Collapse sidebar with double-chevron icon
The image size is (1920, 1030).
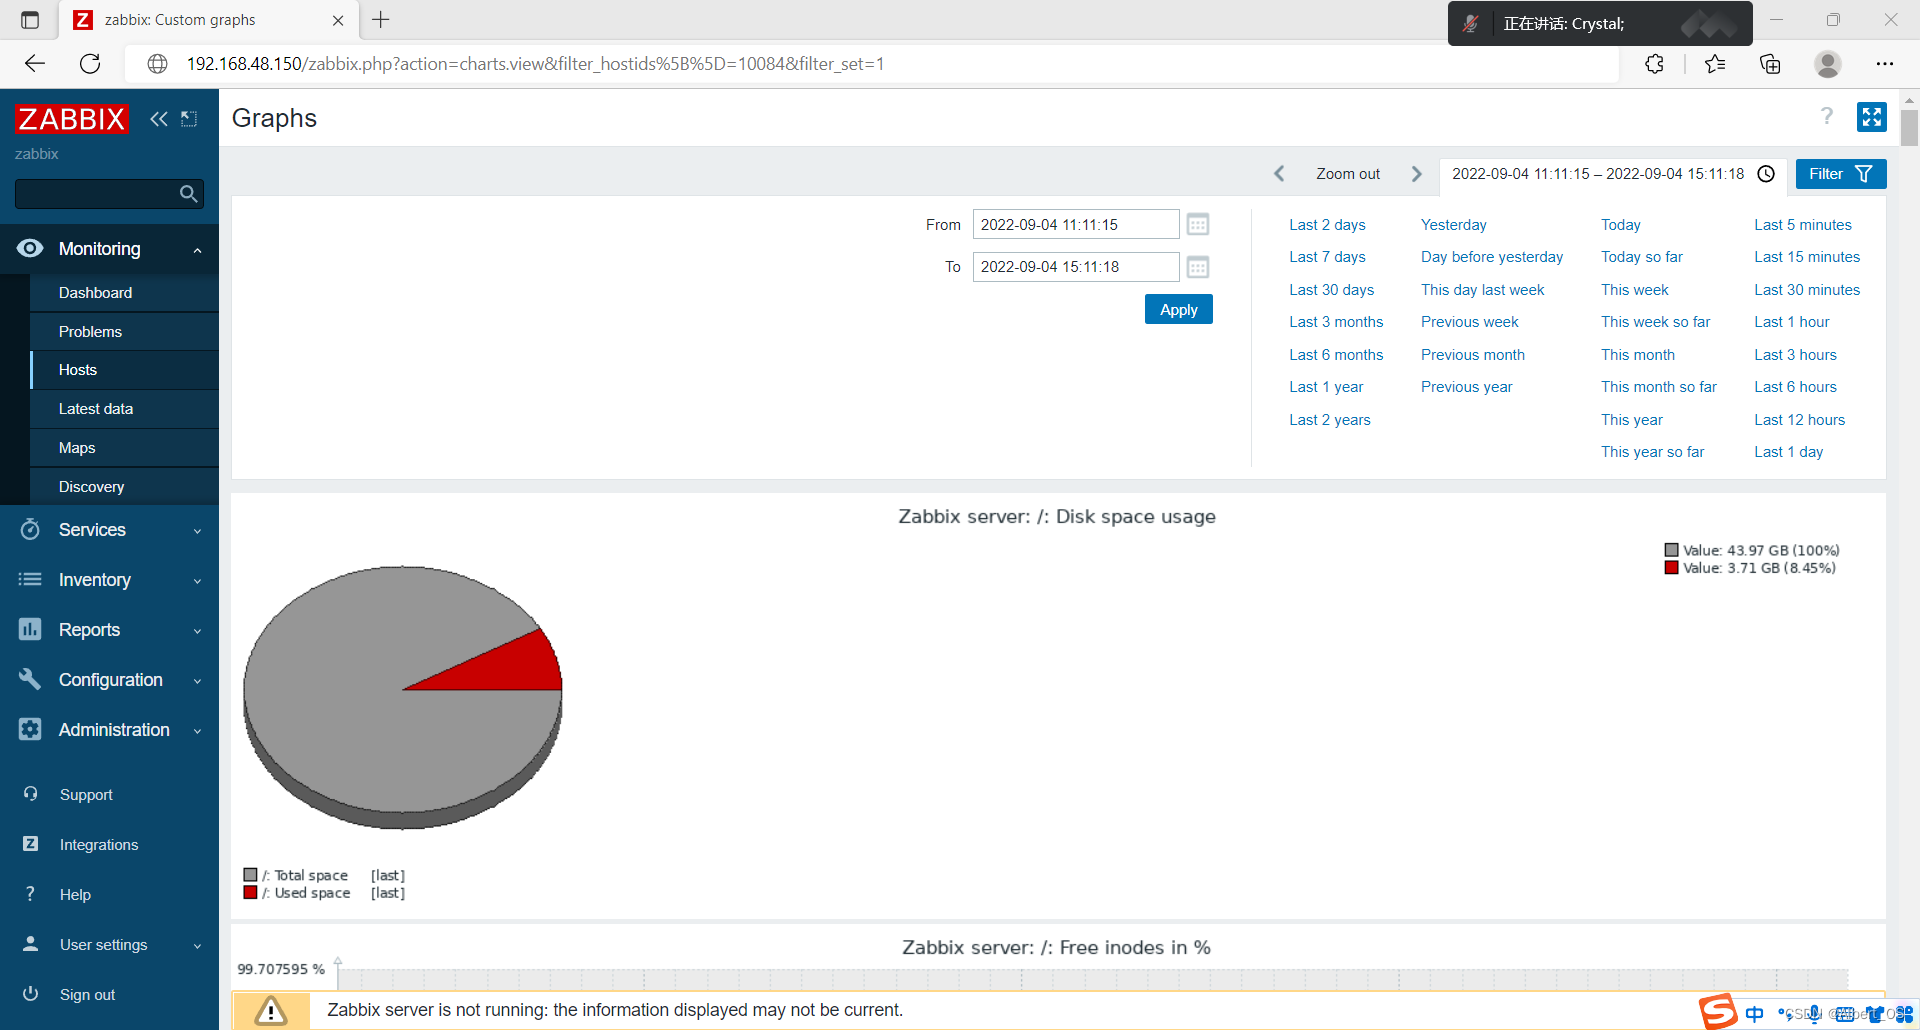click(159, 119)
